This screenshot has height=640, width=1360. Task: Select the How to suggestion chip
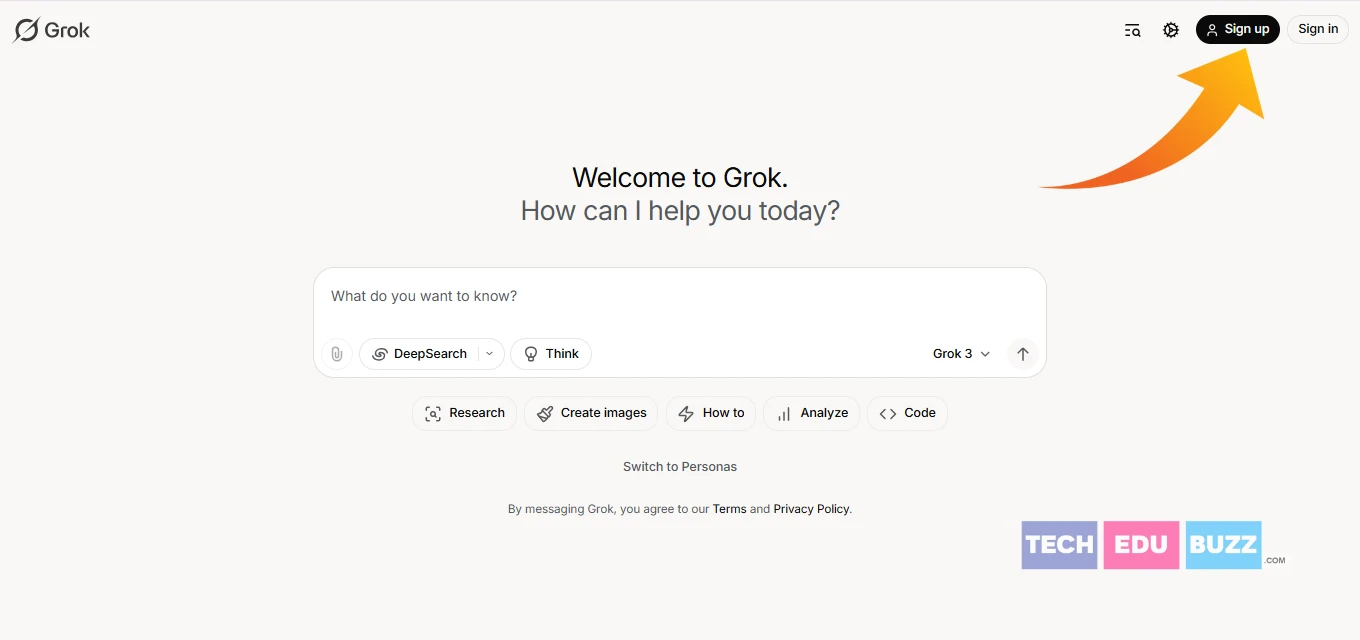tap(711, 413)
